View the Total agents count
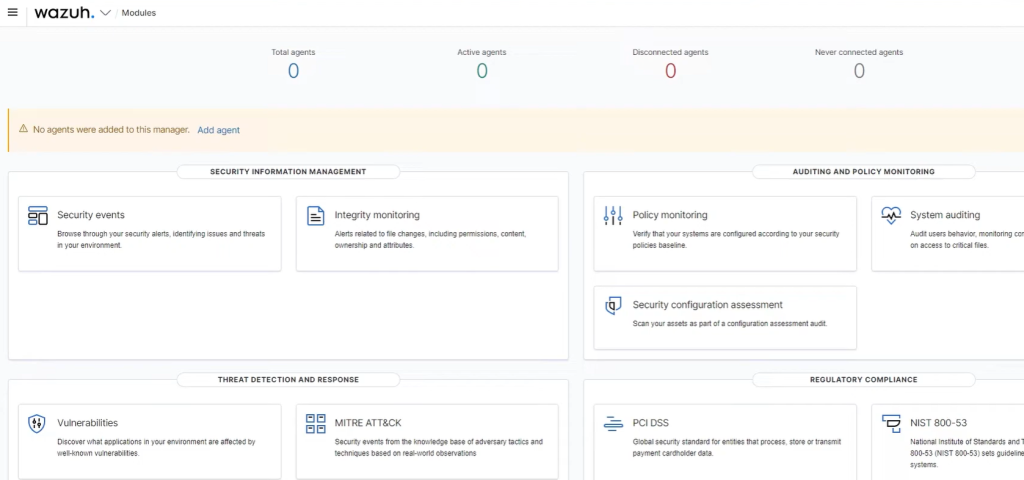The image size is (1024, 480). click(293, 70)
